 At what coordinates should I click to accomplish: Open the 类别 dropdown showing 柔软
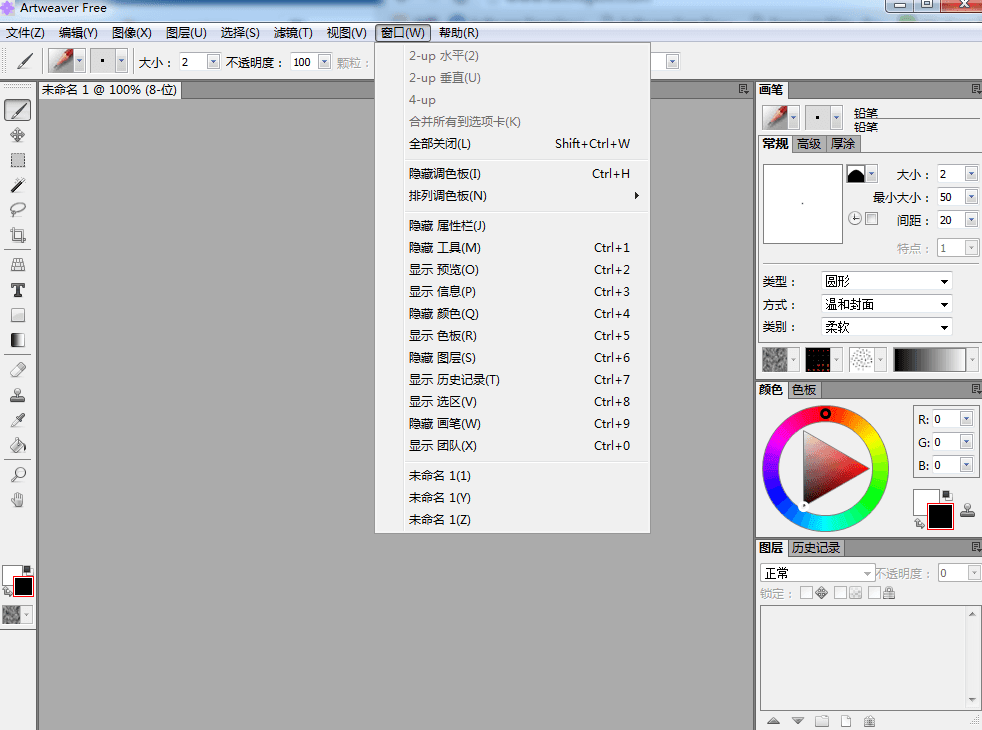[x=886, y=327]
